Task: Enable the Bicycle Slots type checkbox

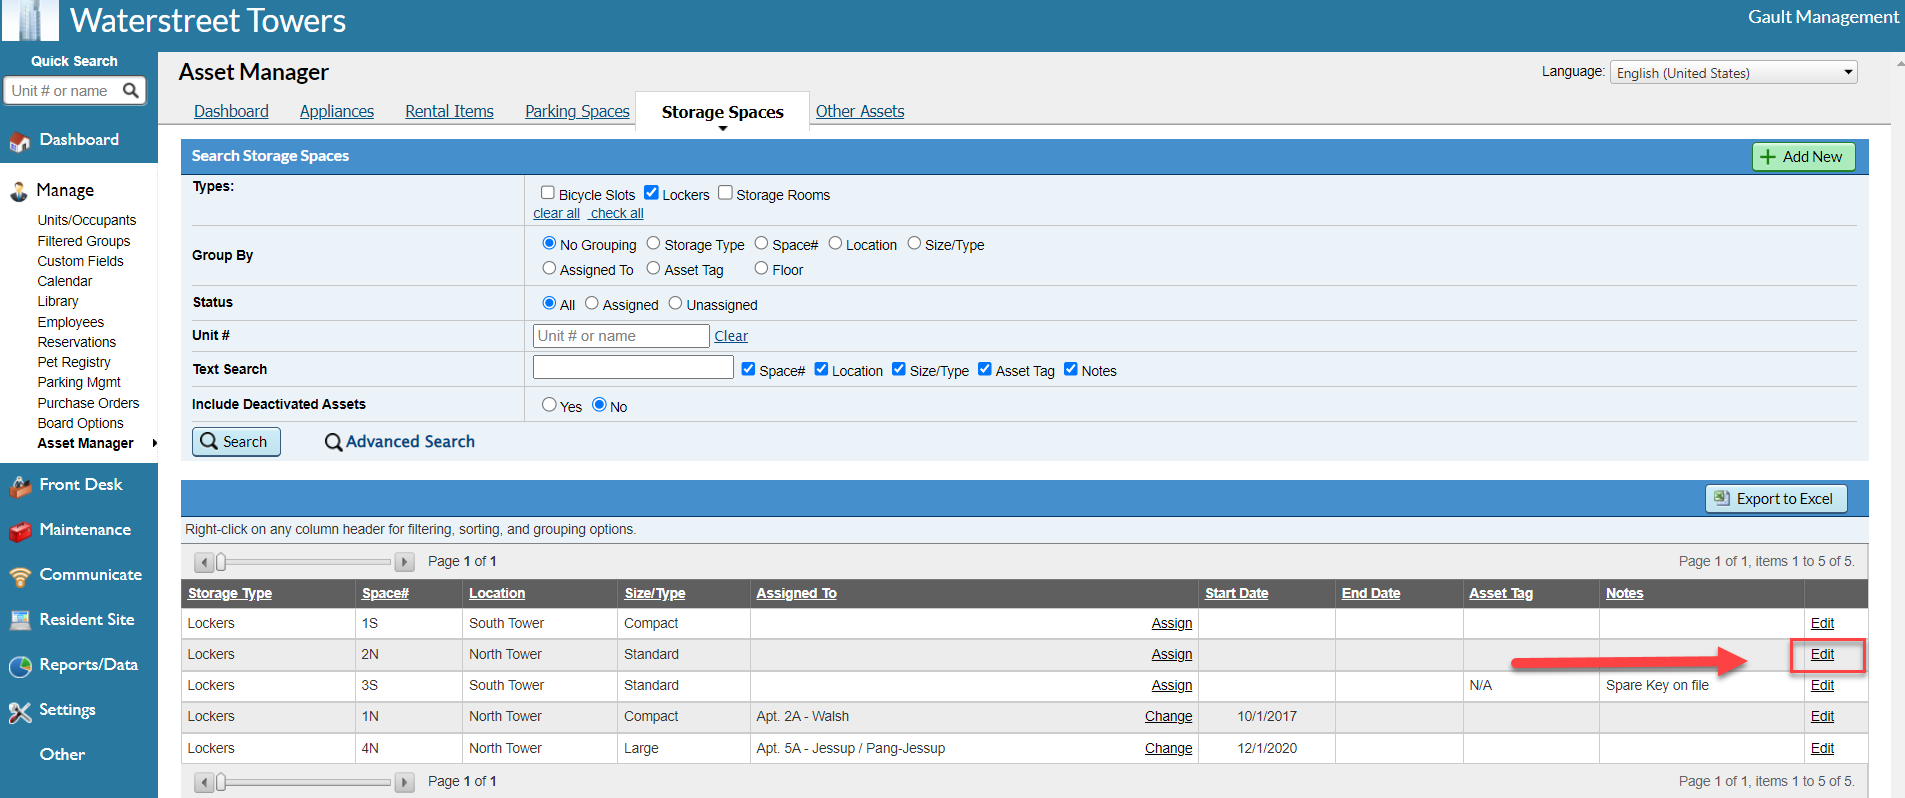Action: tap(547, 193)
